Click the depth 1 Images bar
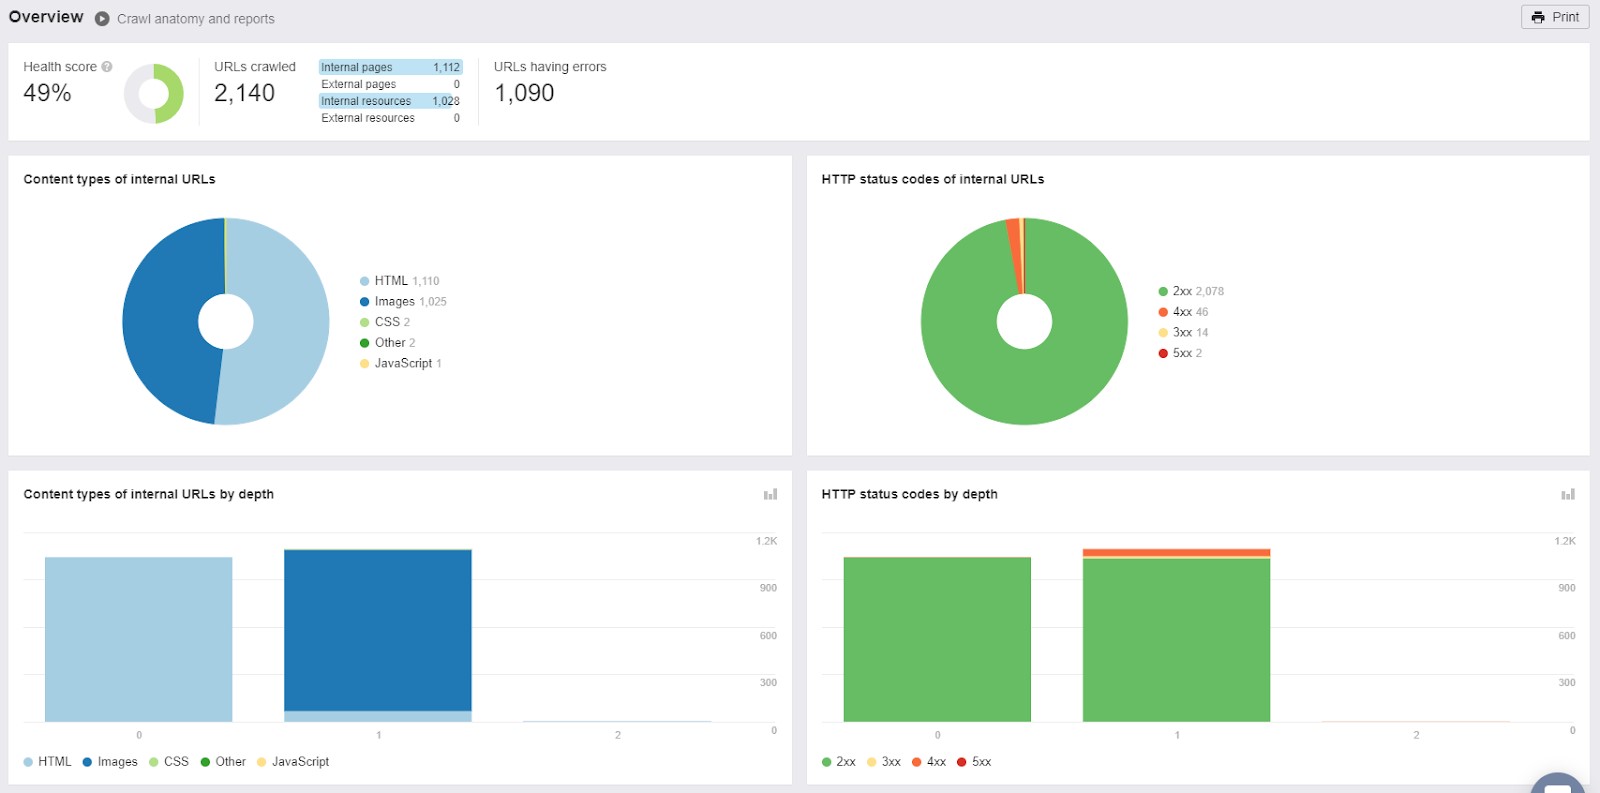 click(x=377, y=630)
